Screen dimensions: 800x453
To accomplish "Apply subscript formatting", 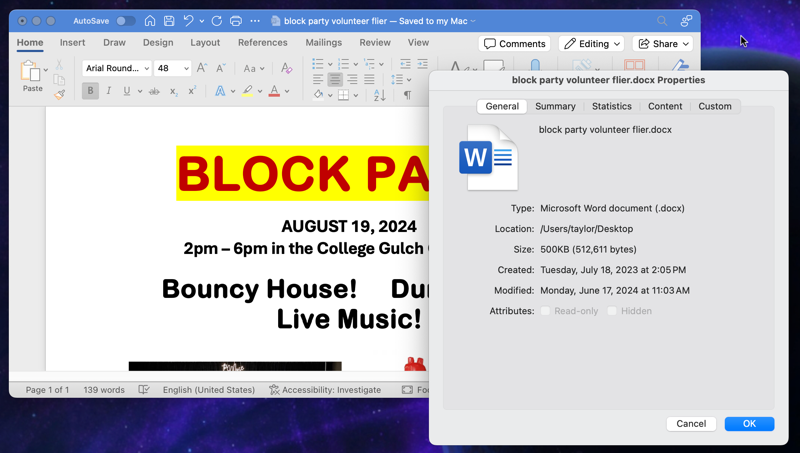I will 174,91.
